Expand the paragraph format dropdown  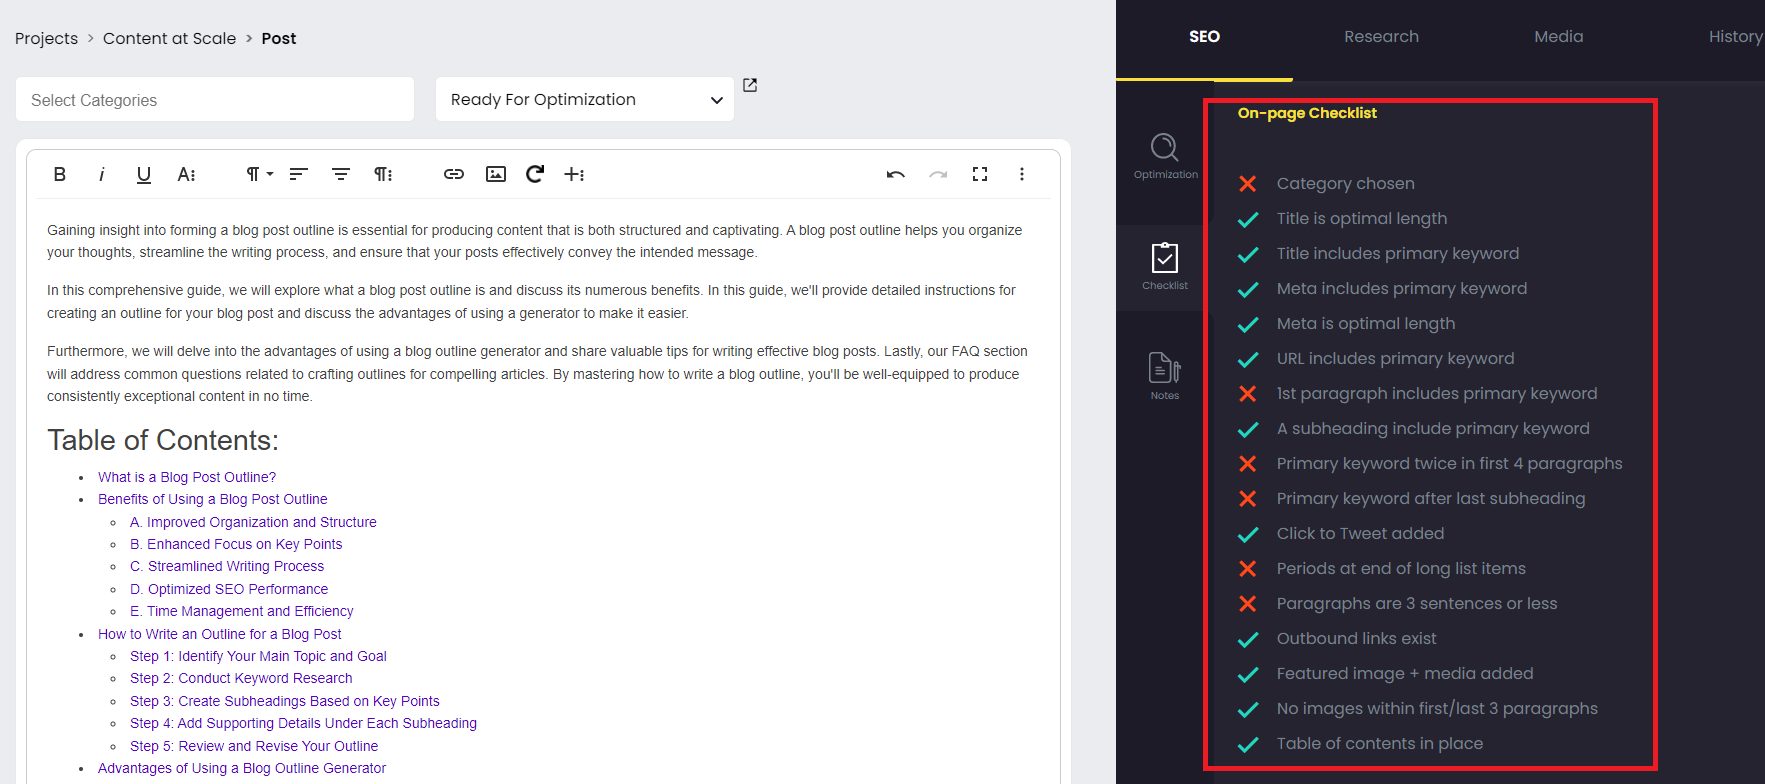[x=259, y=174]
